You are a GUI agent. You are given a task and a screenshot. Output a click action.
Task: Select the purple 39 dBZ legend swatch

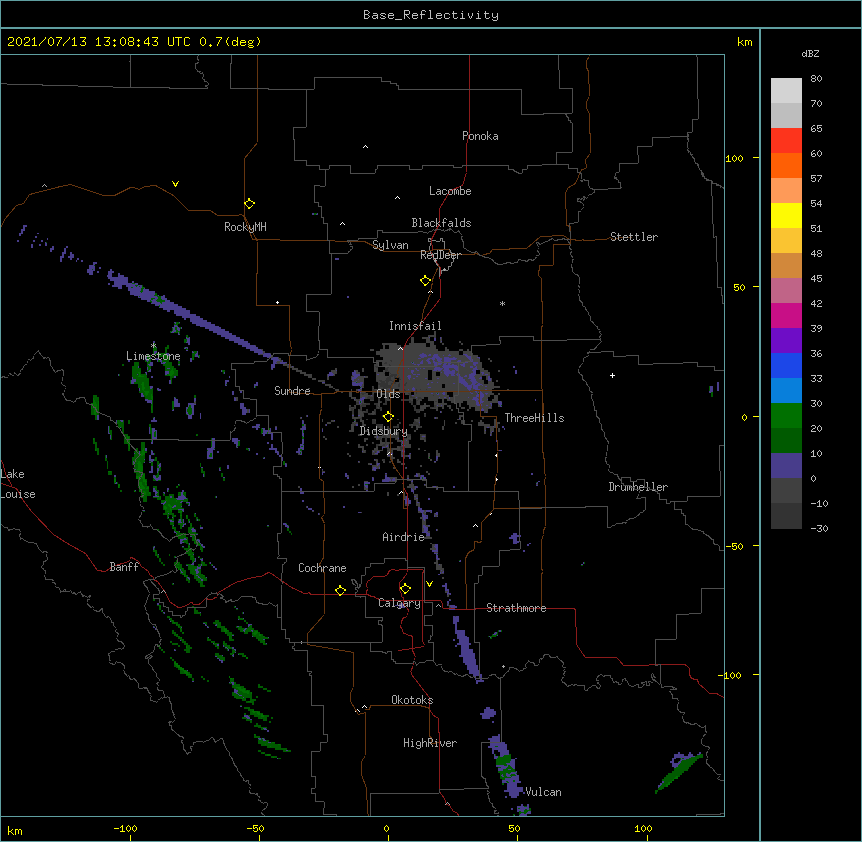click(x=786, y=340)
